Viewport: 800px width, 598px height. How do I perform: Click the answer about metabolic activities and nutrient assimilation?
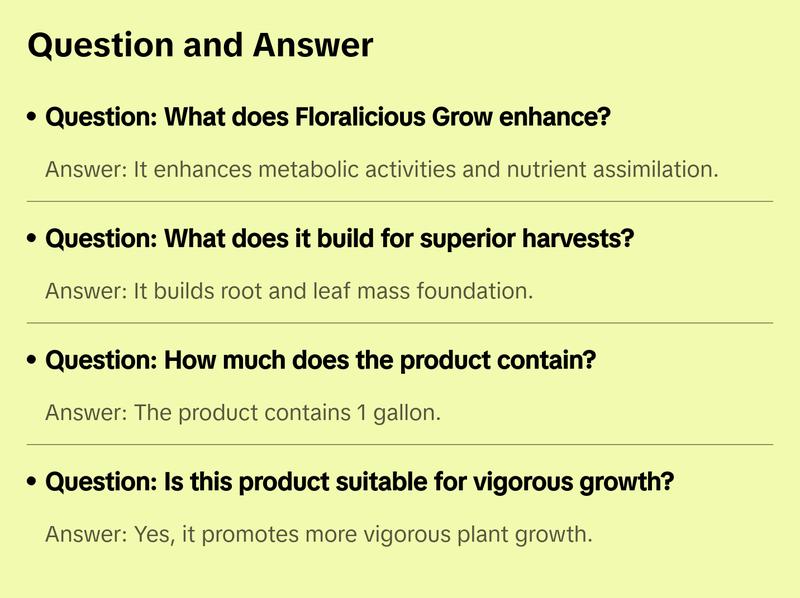382,169
